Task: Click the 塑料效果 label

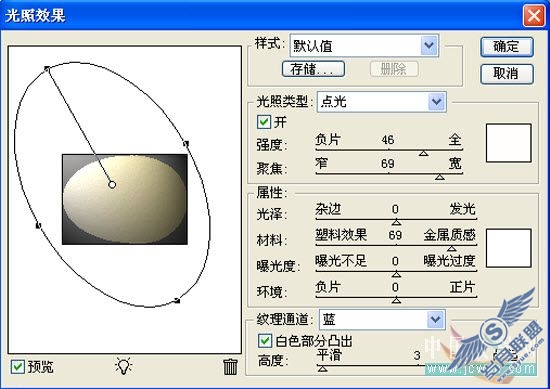Action: pos(341,235)
